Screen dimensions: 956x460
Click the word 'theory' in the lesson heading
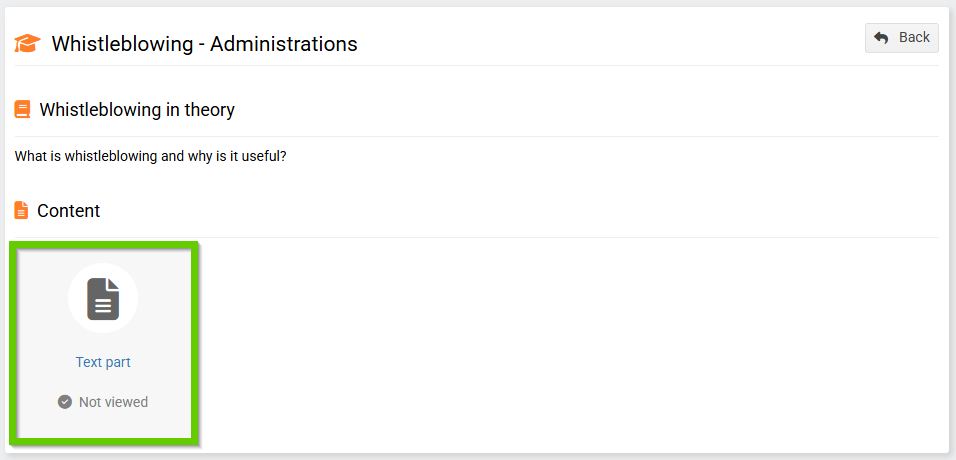(208, 110)
